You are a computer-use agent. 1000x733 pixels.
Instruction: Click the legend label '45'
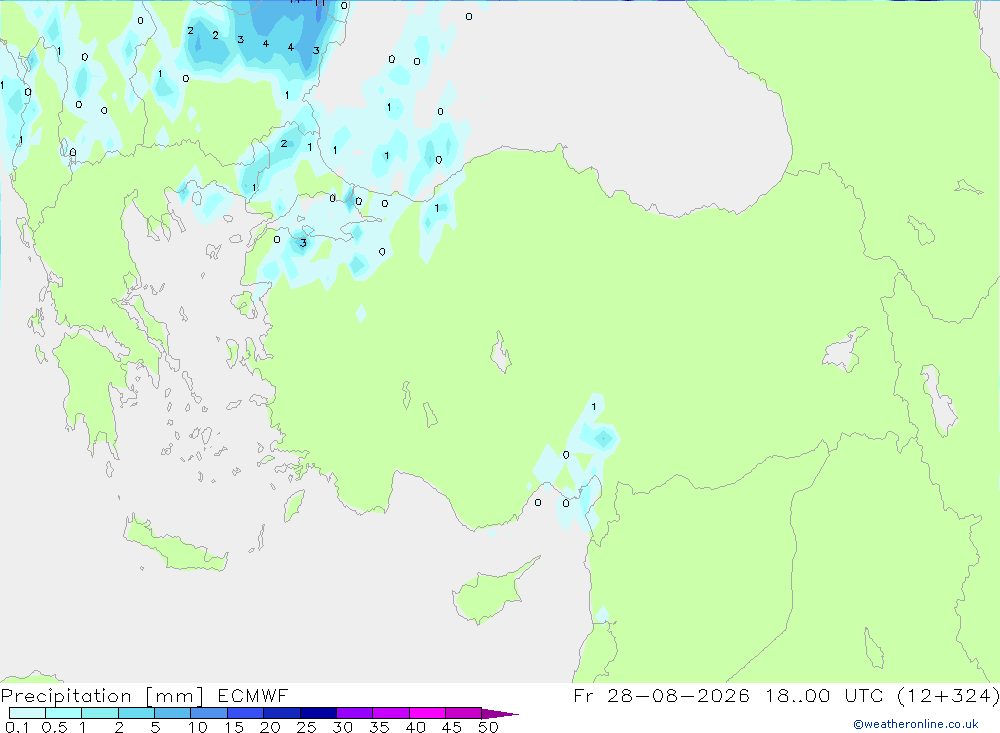tap(452, 727)
